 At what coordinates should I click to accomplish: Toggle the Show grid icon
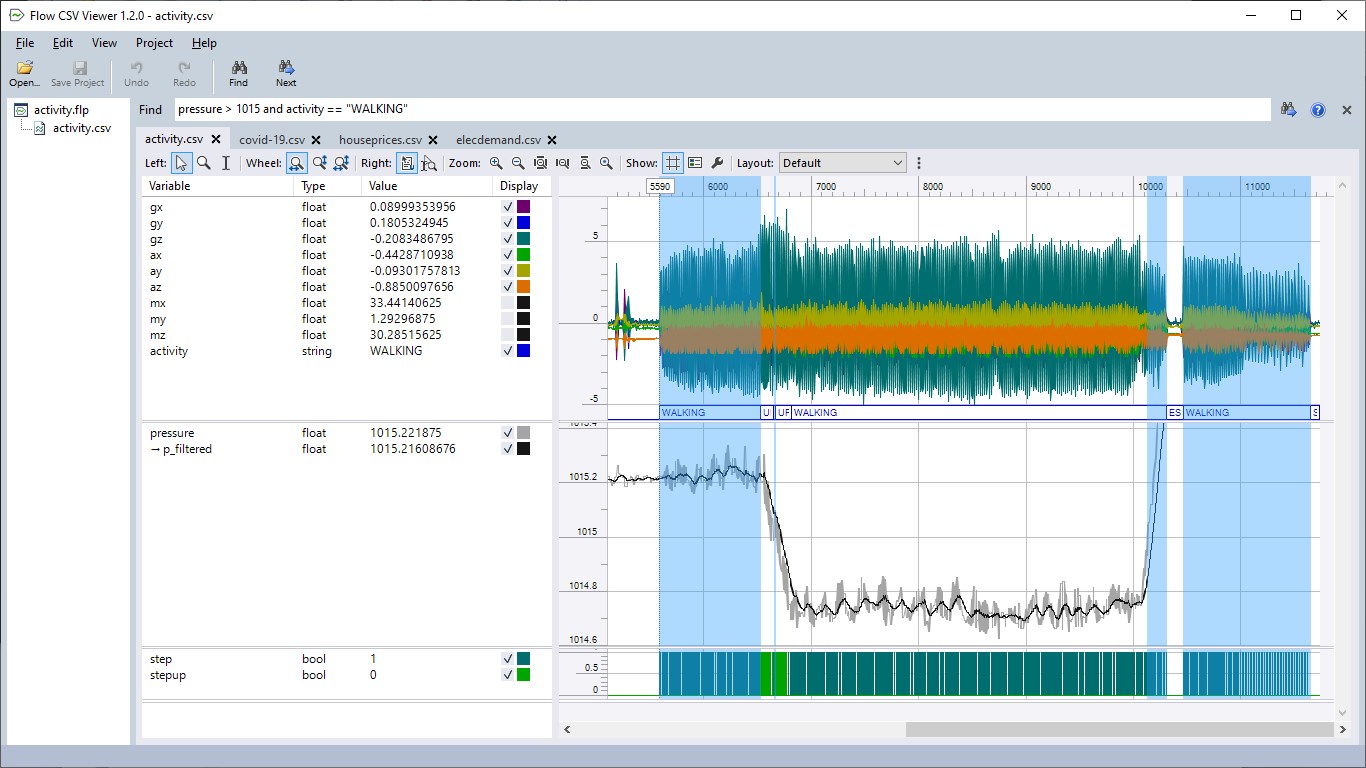[673, 163]
